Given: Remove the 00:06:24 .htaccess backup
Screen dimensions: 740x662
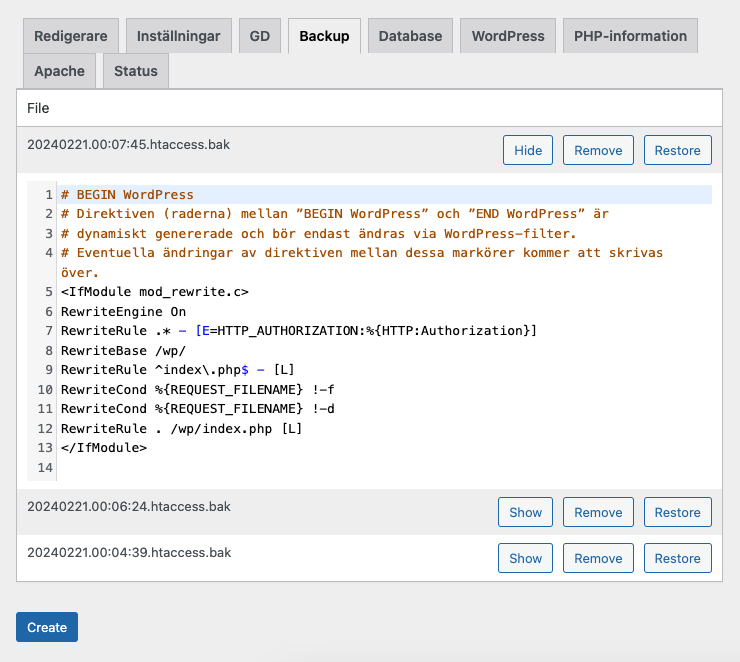Looking at the screenshot, I should 599,513.
